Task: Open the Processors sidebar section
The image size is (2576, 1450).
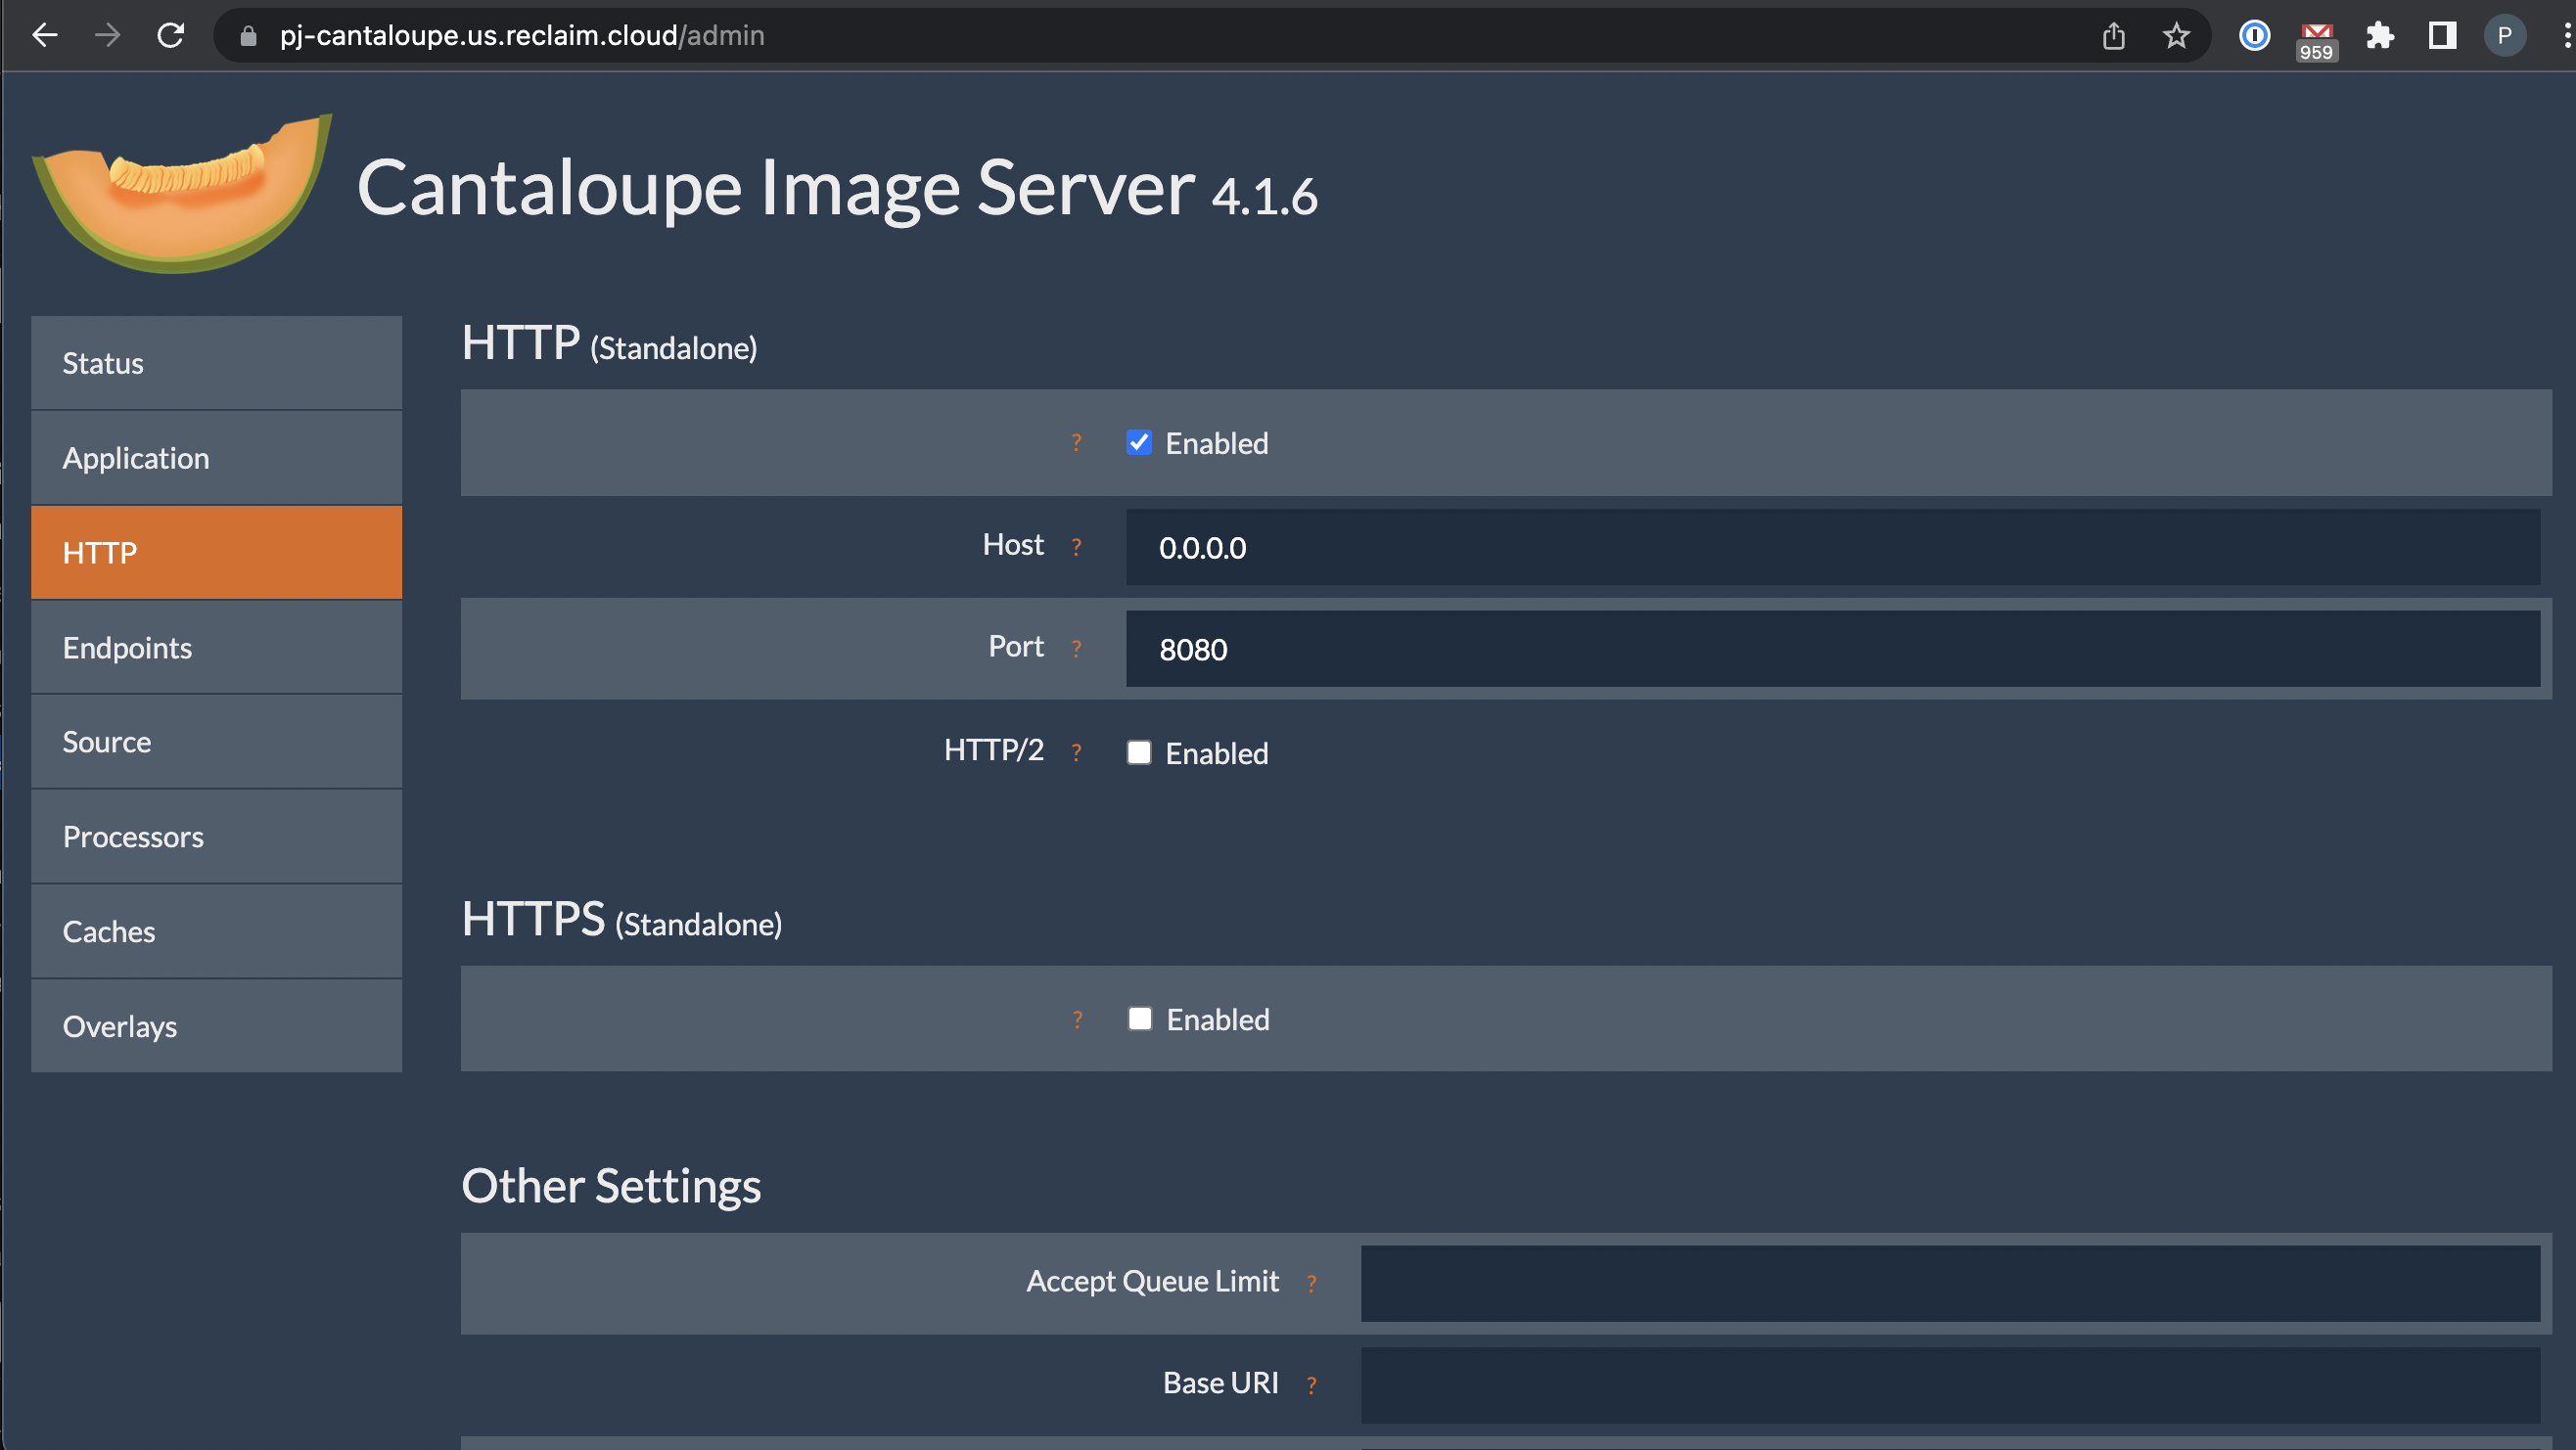Action: [x=216, y=837]
